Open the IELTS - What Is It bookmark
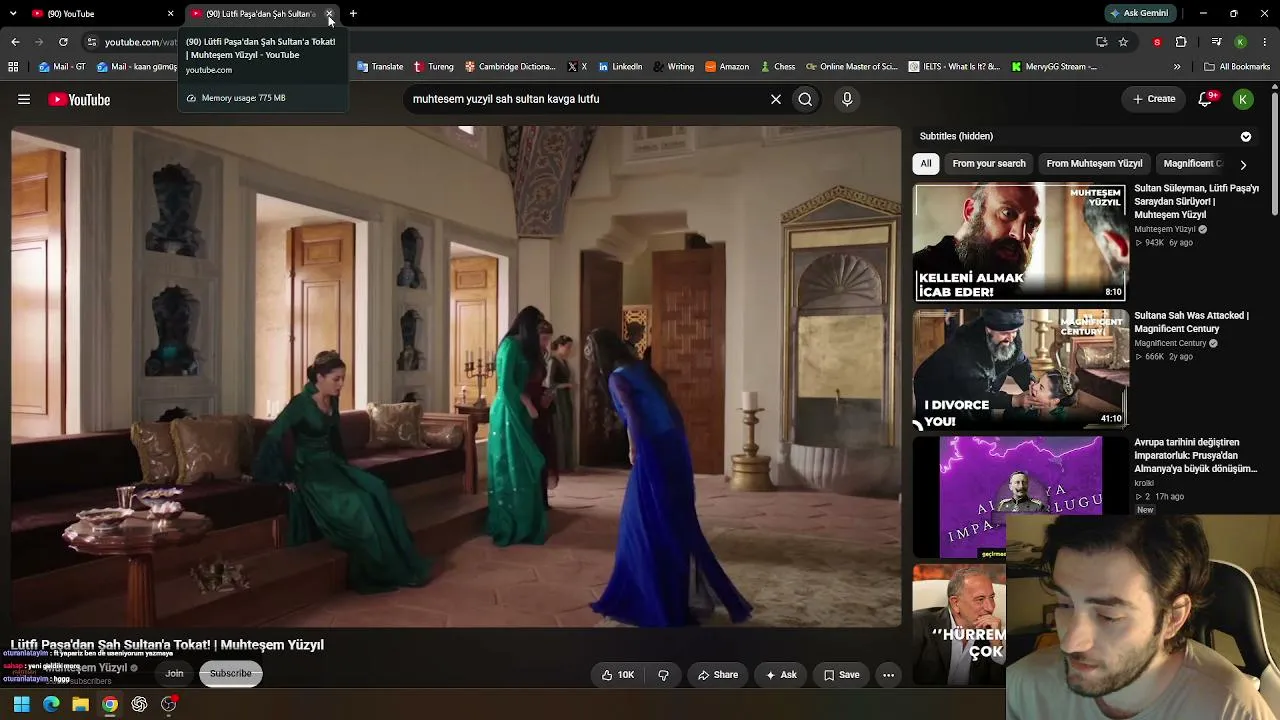Viewport: 1280px width, 720px height. tap(954, 67)
